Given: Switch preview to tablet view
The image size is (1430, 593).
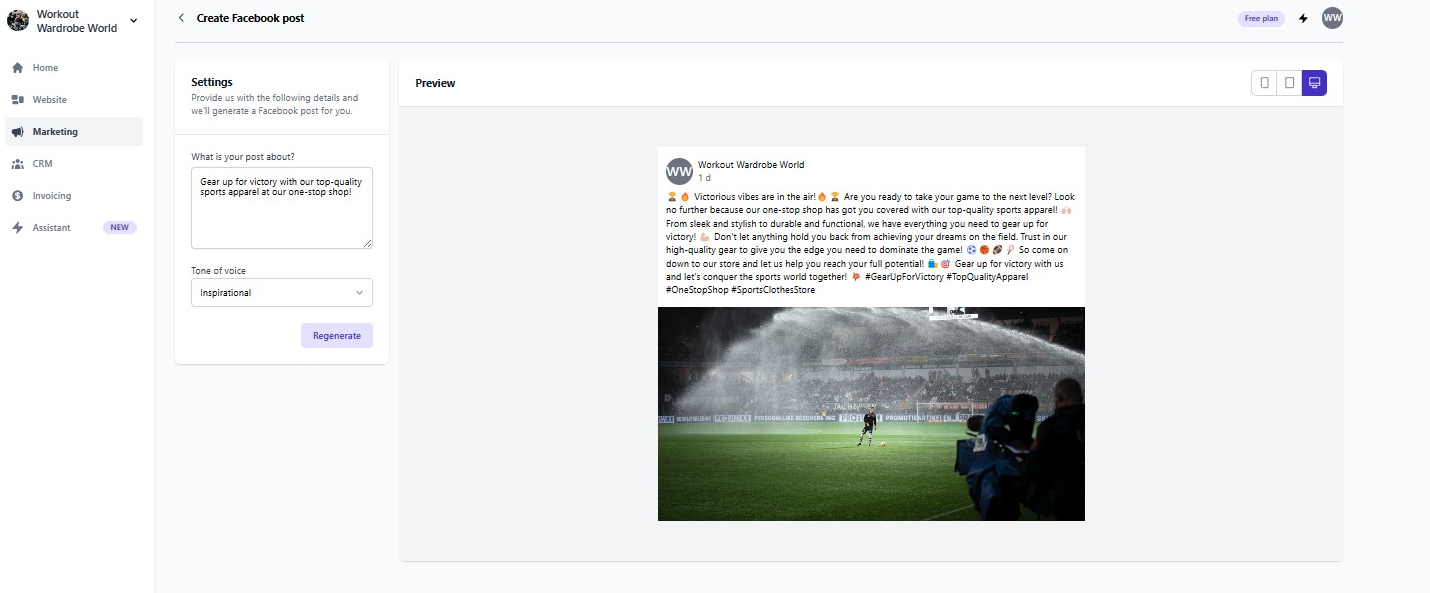Looking at the screenshot, I should tap(1290, 83).
